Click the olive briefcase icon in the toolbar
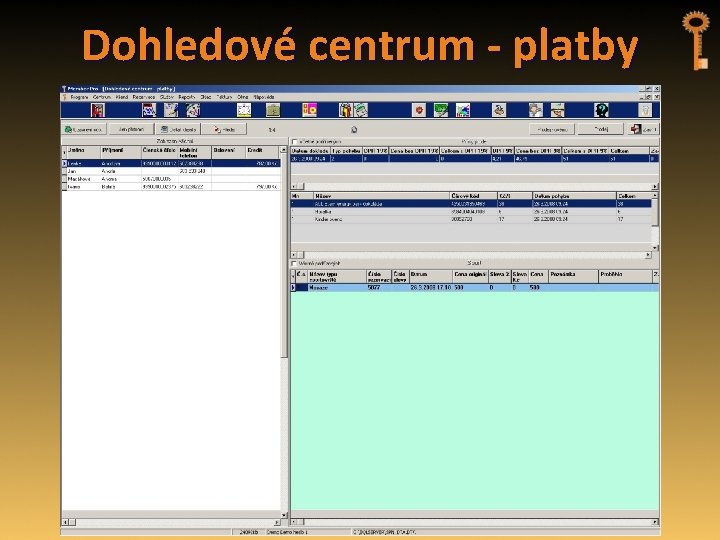 (273, 110)
